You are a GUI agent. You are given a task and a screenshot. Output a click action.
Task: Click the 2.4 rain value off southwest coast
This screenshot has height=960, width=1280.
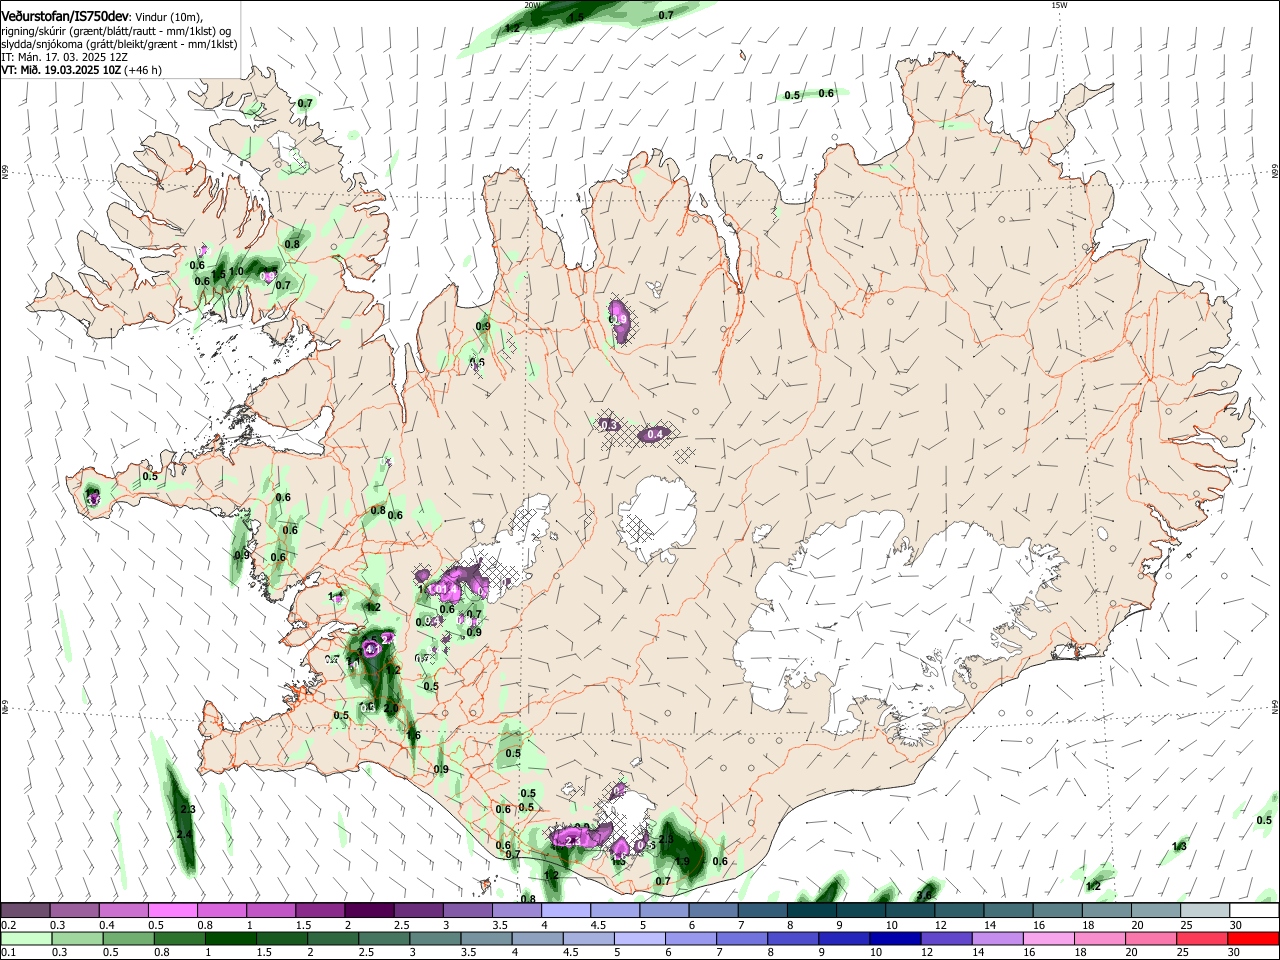point(184,834)
